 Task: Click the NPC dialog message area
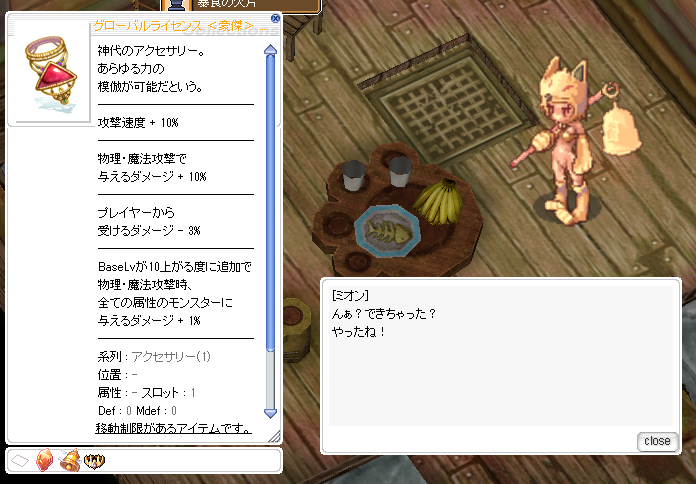tap(501, 355)
